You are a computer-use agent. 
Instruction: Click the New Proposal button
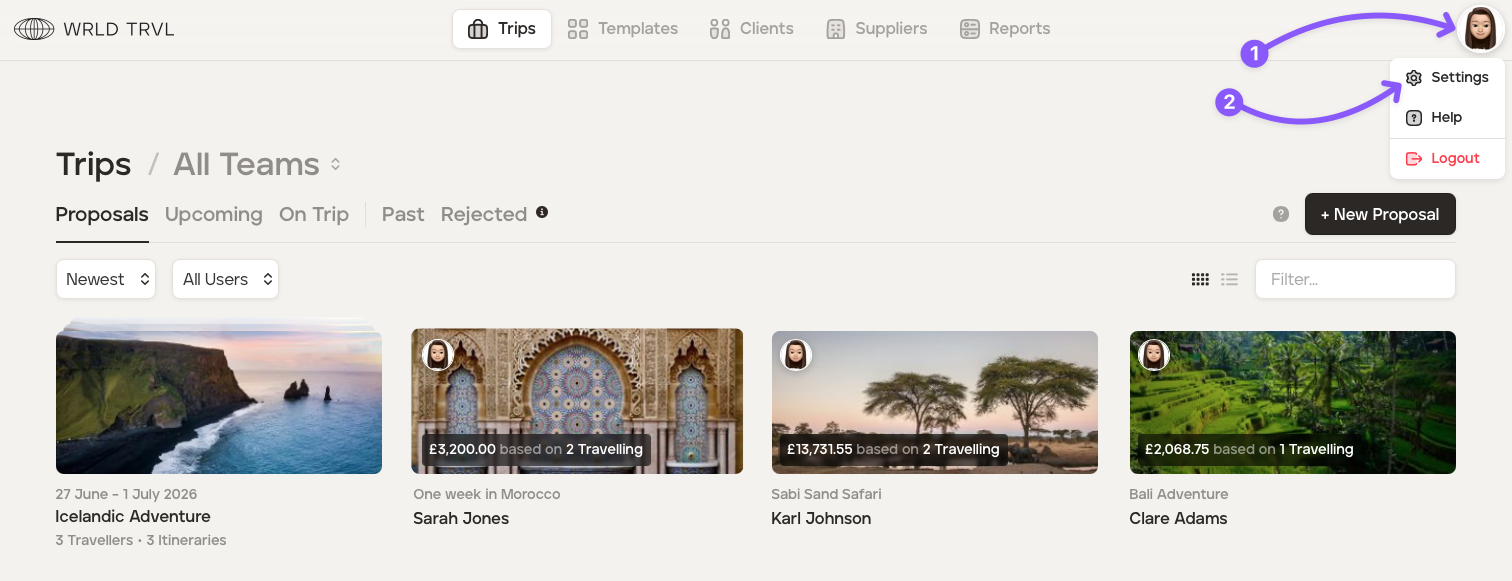pos(1379,214)
